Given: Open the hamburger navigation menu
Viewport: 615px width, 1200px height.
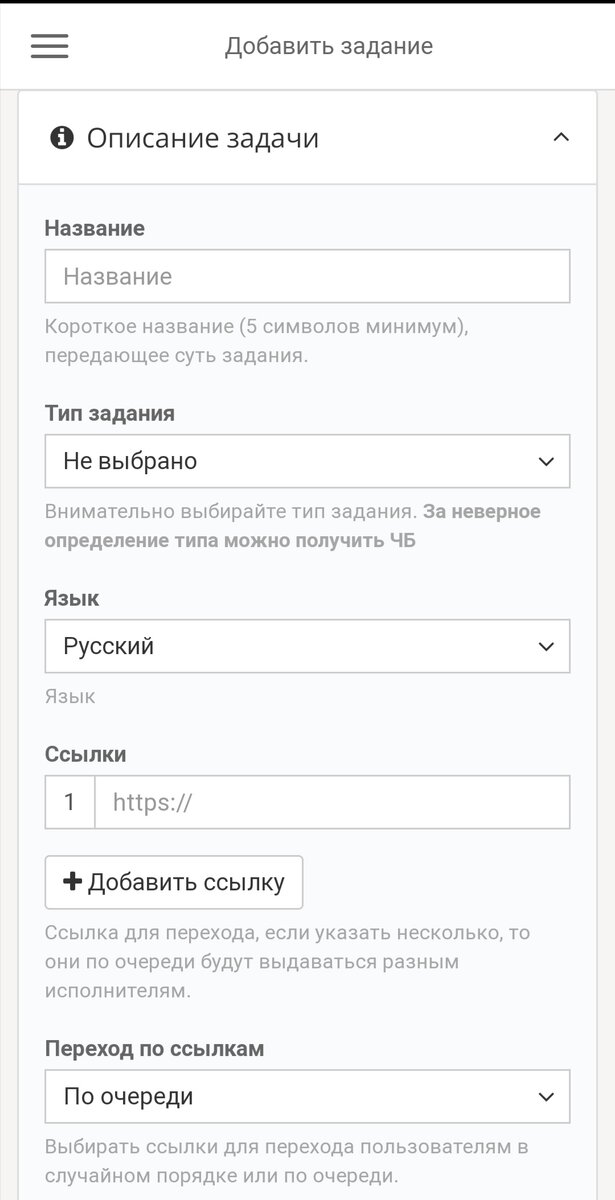Looking at the screenshot, I should tap(49, 46).
